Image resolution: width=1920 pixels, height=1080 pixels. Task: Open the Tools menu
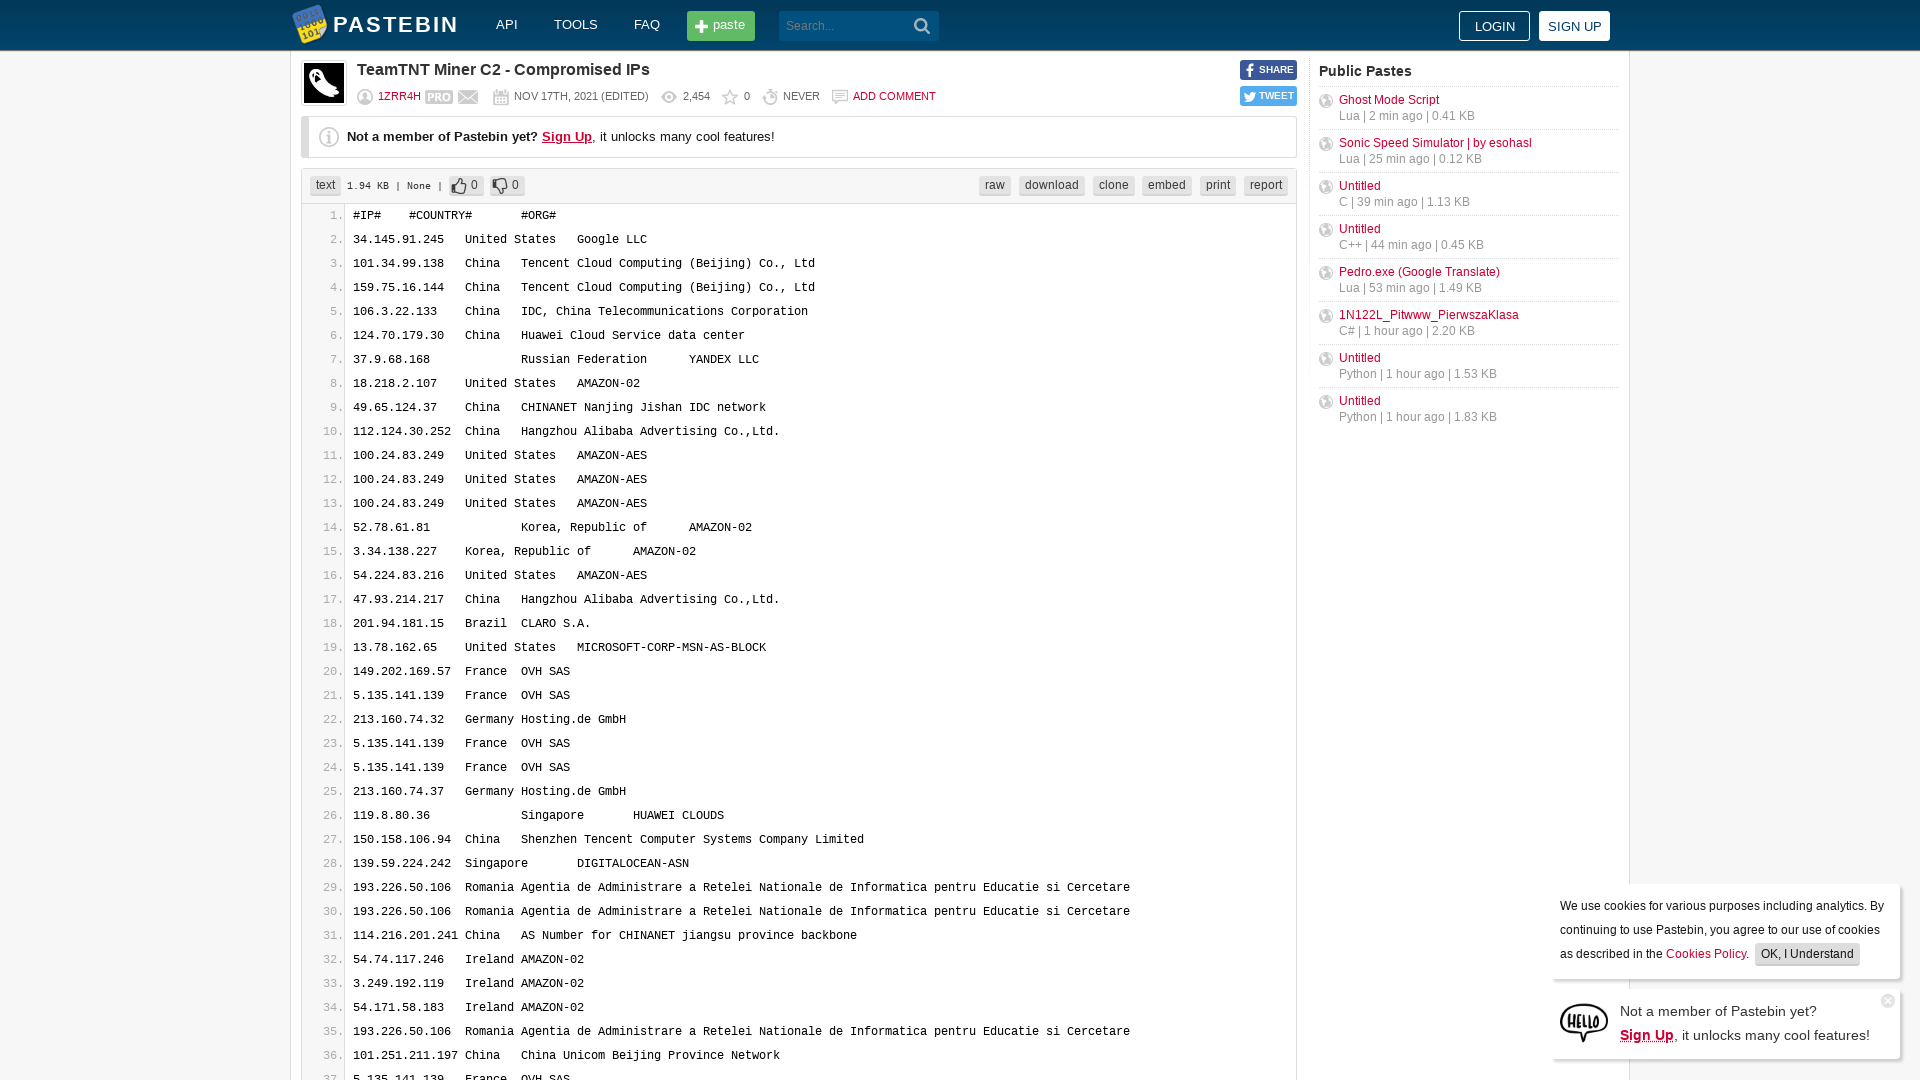[576, 25]
